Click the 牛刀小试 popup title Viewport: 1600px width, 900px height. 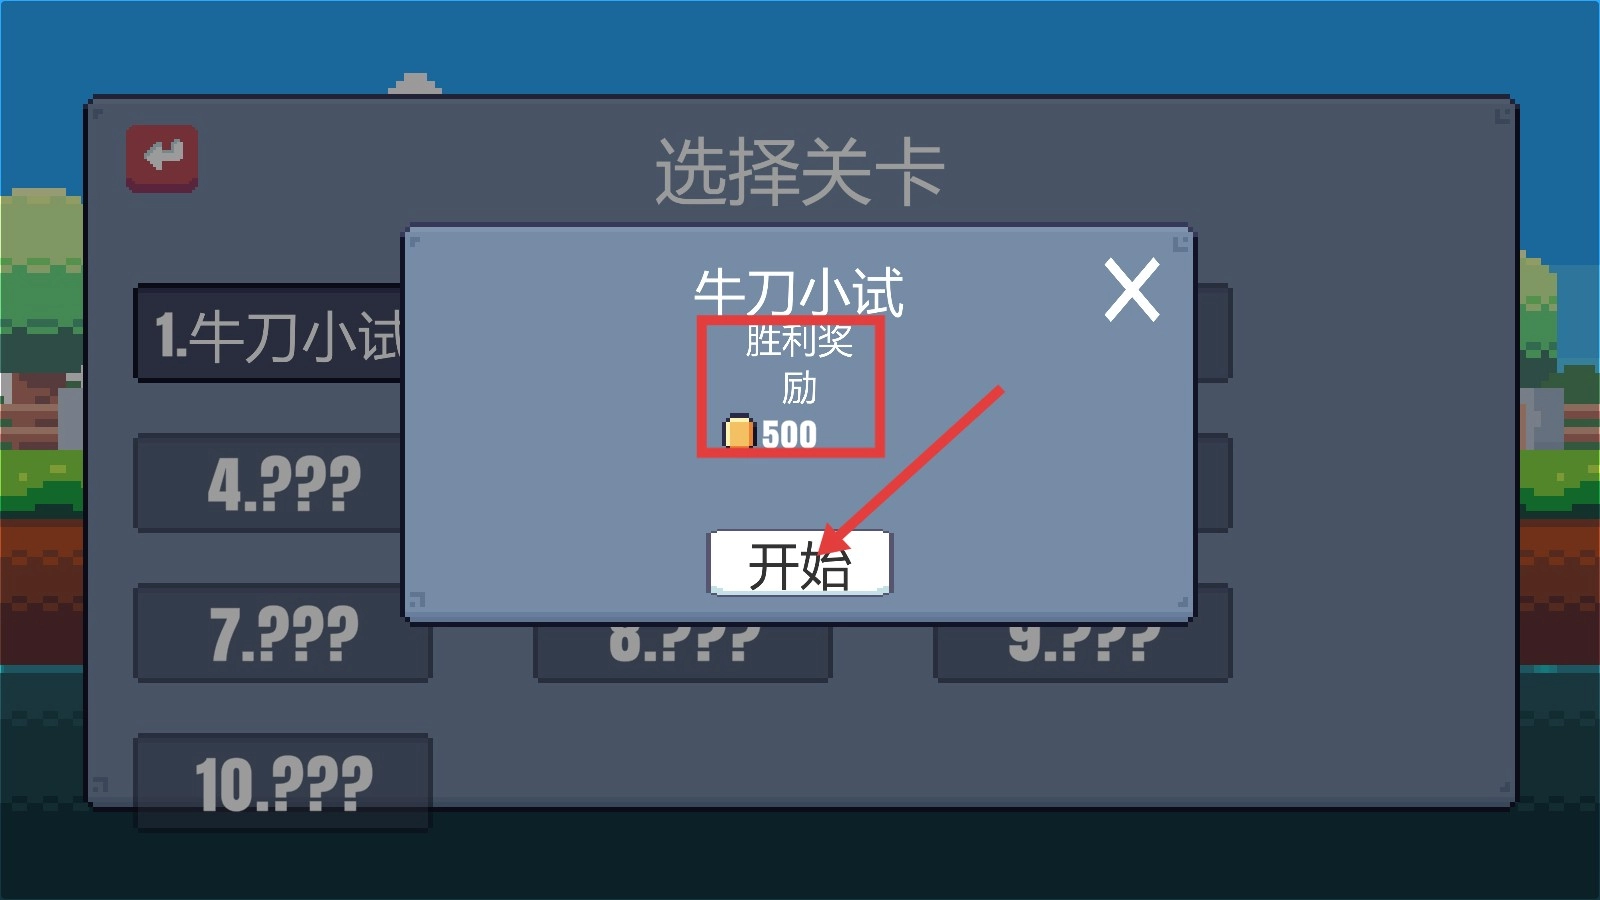click(799, 292)
